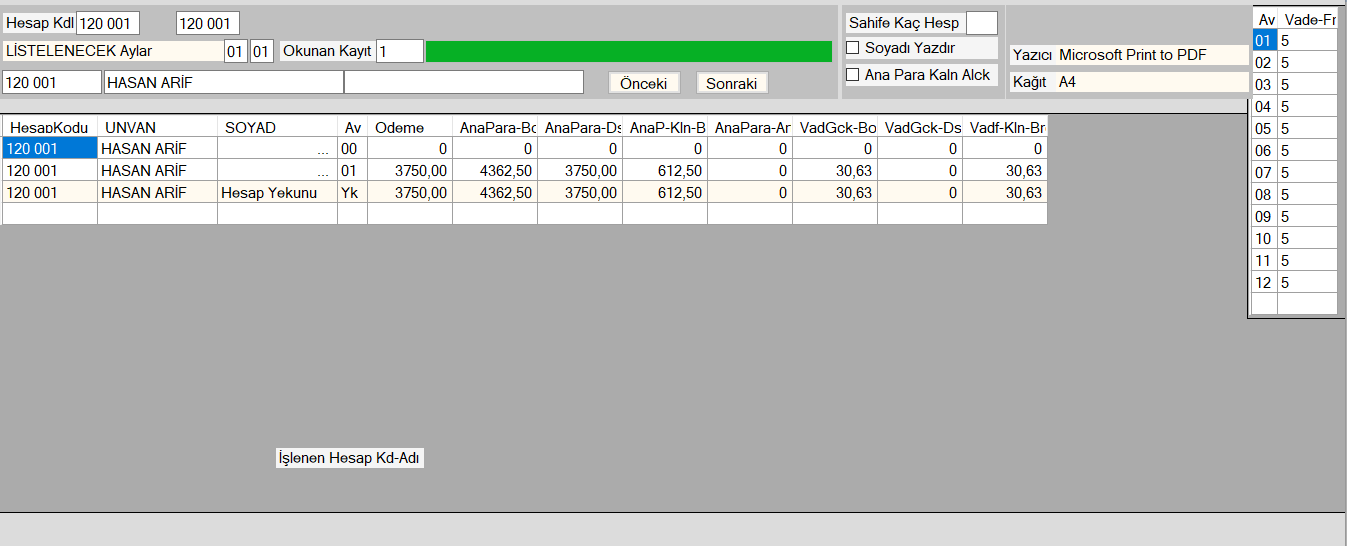Click the empty field beside the HASAN ARİF name field
1347x546 pixels.
(464, 83)
